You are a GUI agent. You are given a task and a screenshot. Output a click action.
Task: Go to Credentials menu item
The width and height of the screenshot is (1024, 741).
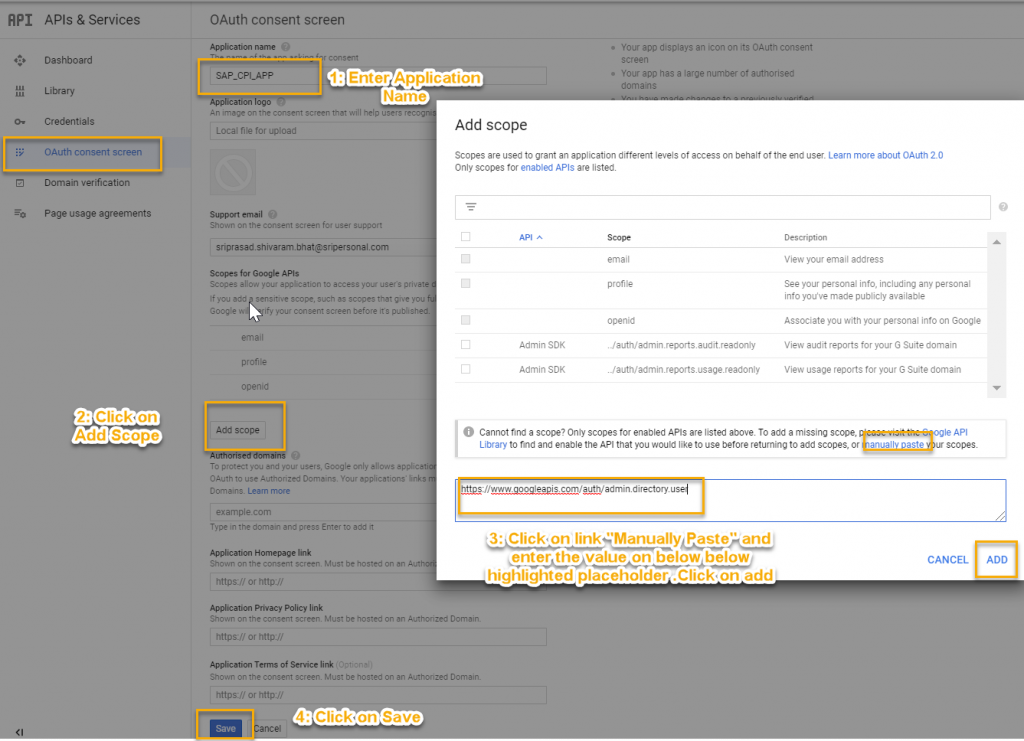[69, 121]
